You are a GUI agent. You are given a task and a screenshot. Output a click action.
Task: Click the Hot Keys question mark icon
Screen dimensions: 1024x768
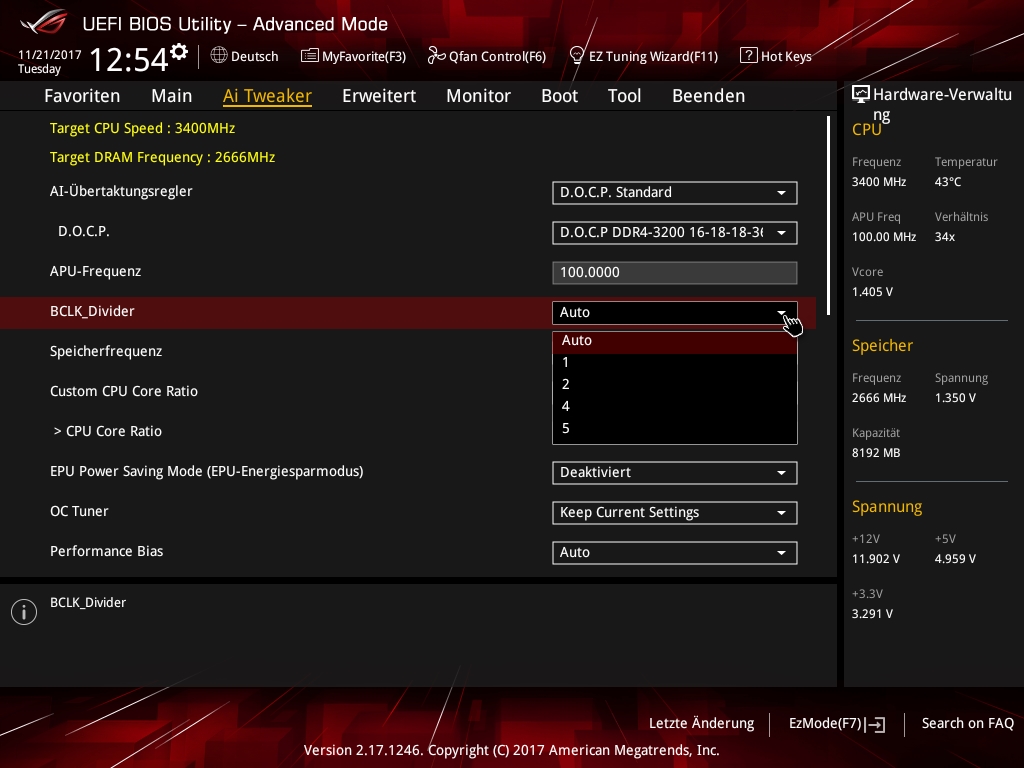pyautogui.click(x=748, y=56)
